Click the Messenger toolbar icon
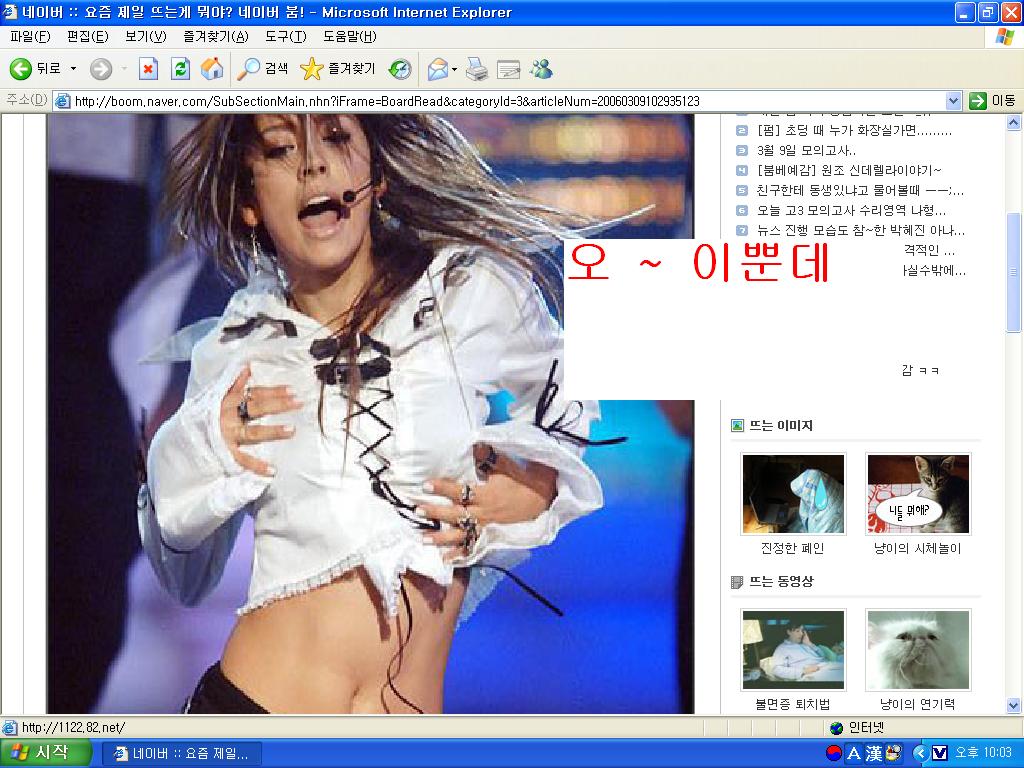Viewport: 1024px width, 768px height. [541, 69]
